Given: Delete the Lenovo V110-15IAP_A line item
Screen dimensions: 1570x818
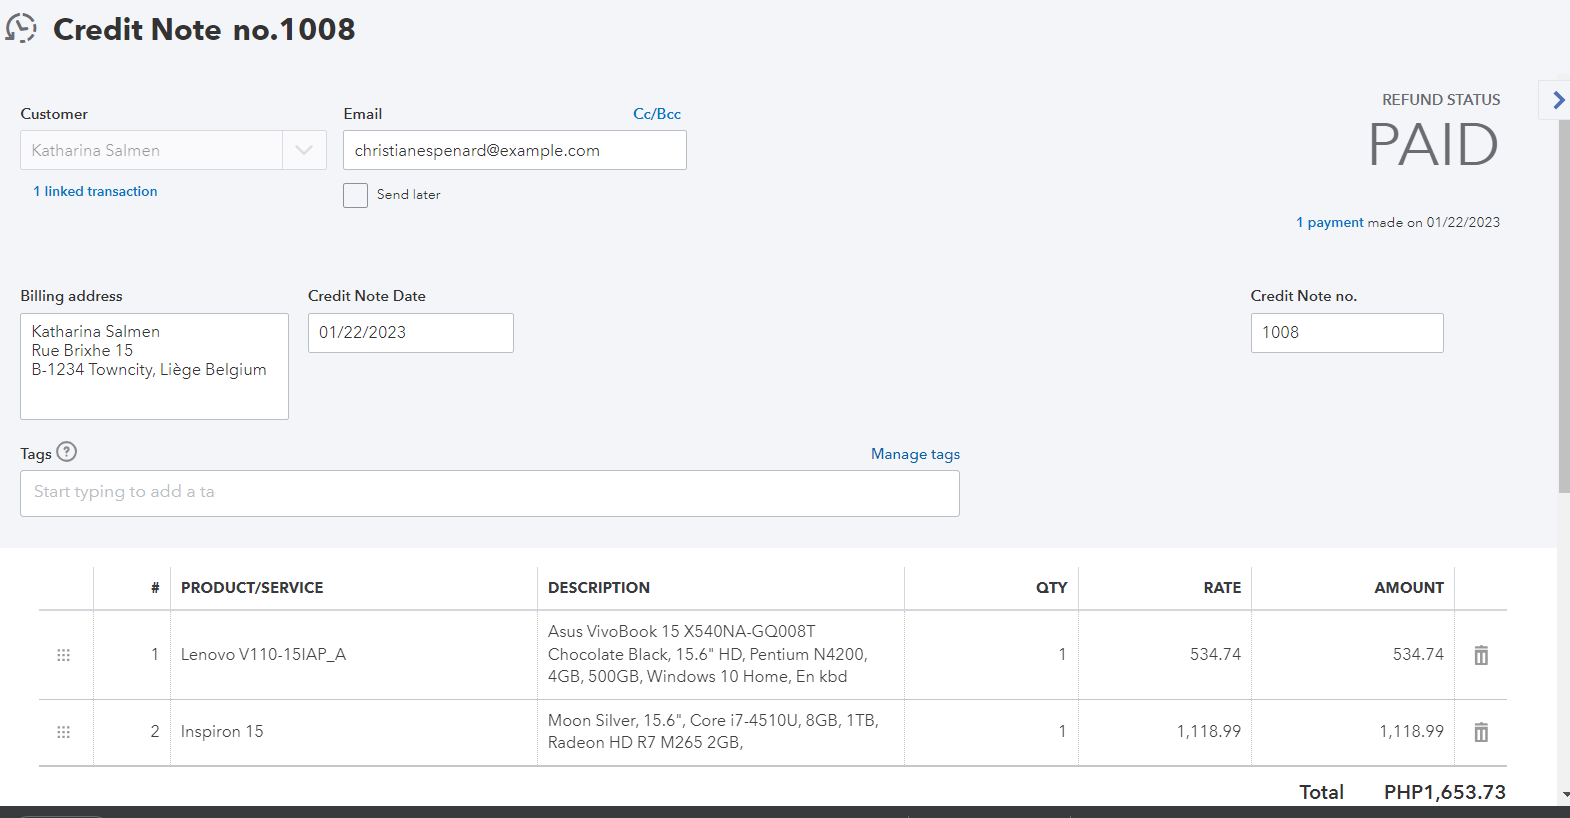Looking at the screenshot, I should click(1481, 655).
